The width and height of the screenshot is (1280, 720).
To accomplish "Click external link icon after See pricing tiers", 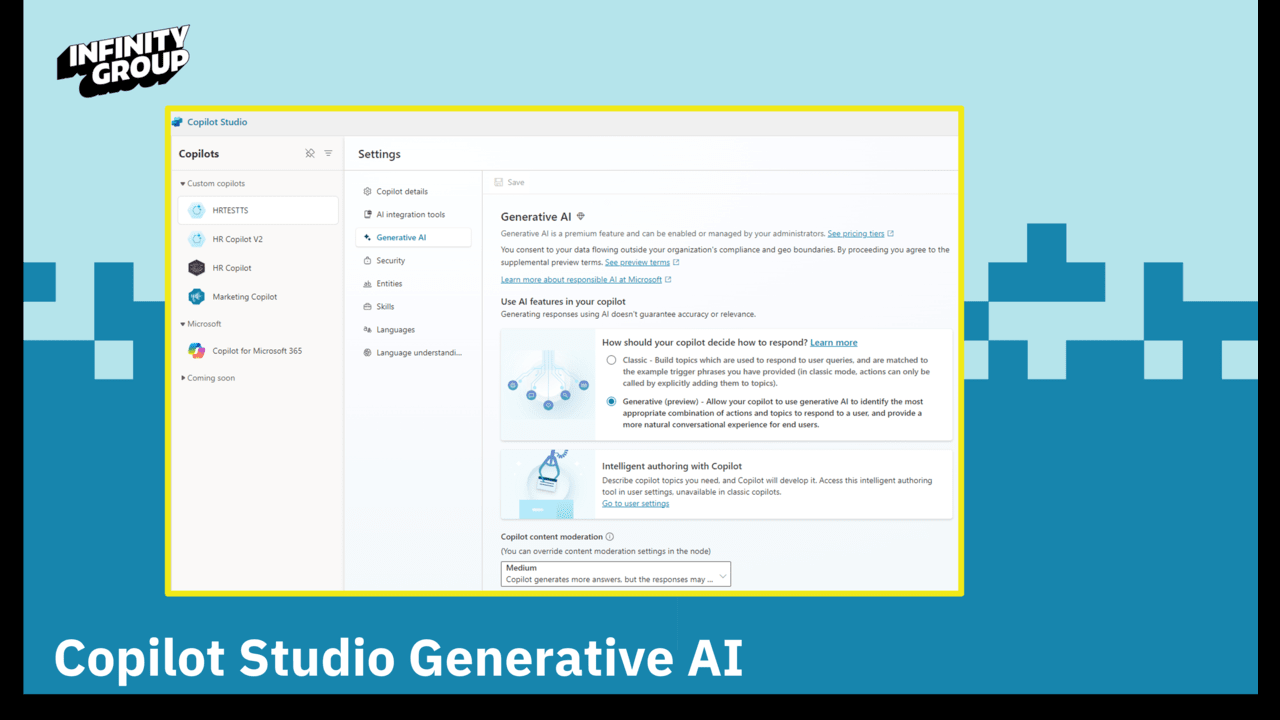I will tap(890, 234).
